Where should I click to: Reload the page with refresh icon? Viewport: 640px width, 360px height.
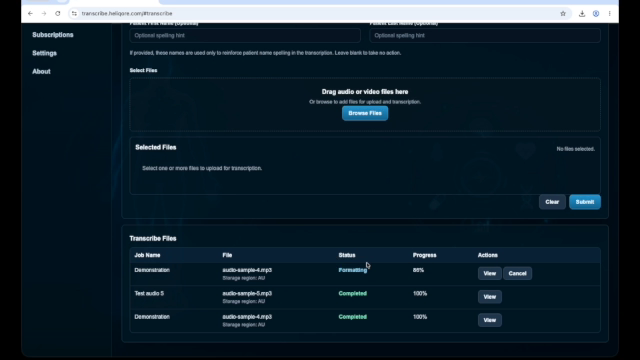[58, 13]
